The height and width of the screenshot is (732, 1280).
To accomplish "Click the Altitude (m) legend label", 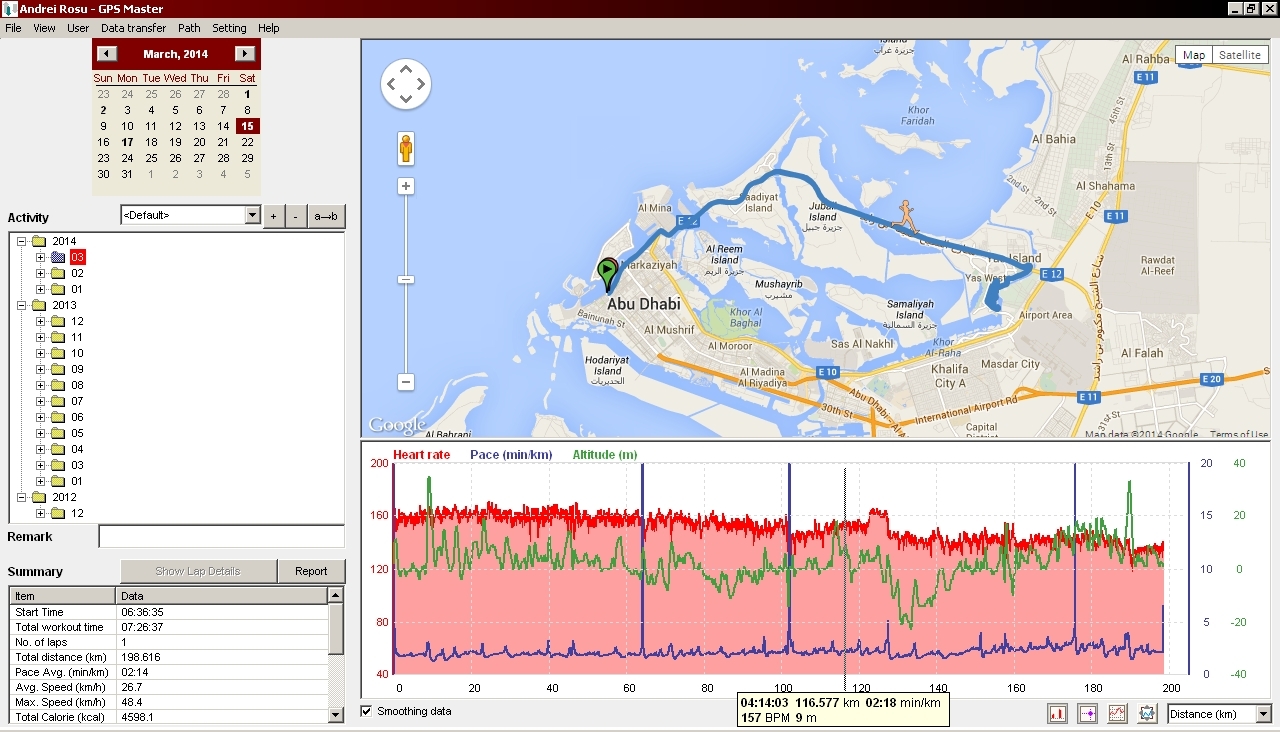I will [x=605, y=454].
